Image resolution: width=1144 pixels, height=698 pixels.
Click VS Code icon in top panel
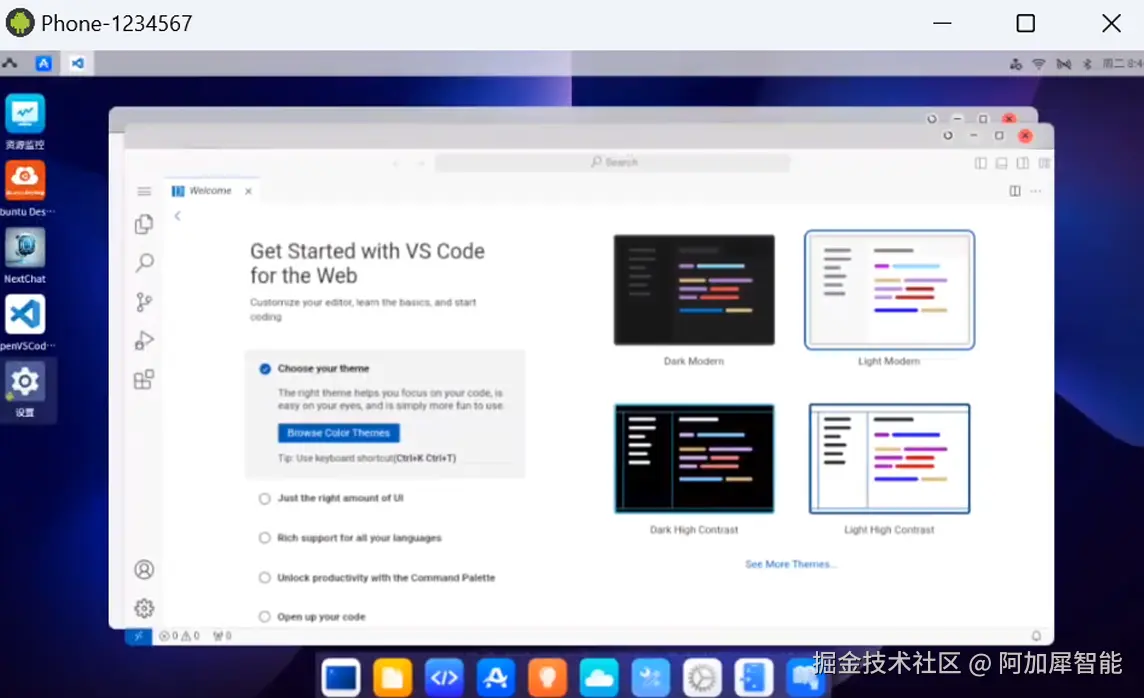[x=77, y=63]
